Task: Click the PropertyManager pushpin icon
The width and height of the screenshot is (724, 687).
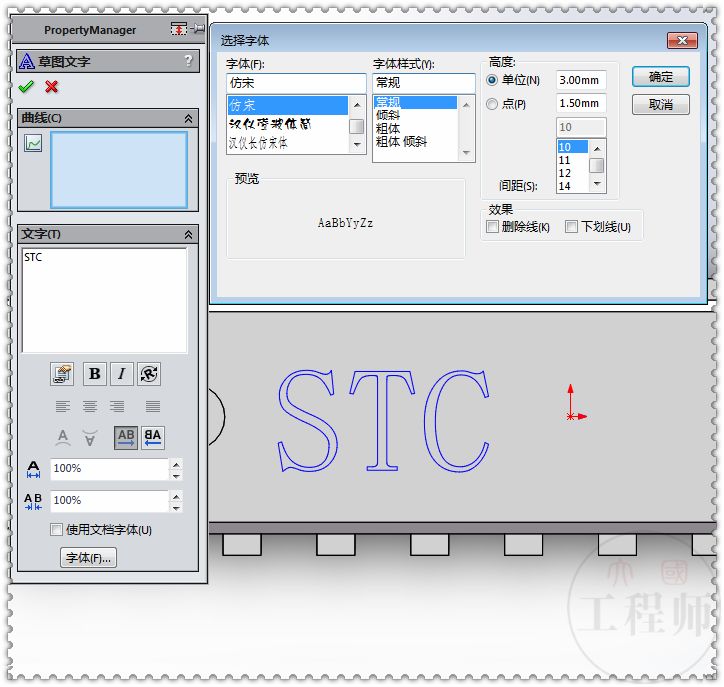Action: (199, 29)
